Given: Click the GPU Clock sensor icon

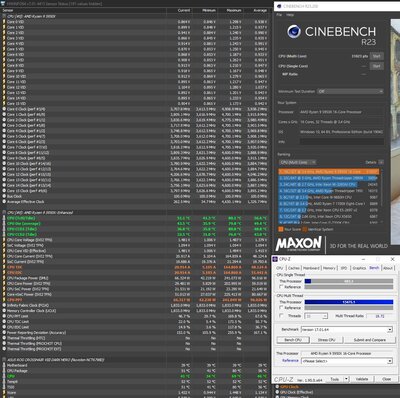Looking at the screenshot, I should coord(277,387).
